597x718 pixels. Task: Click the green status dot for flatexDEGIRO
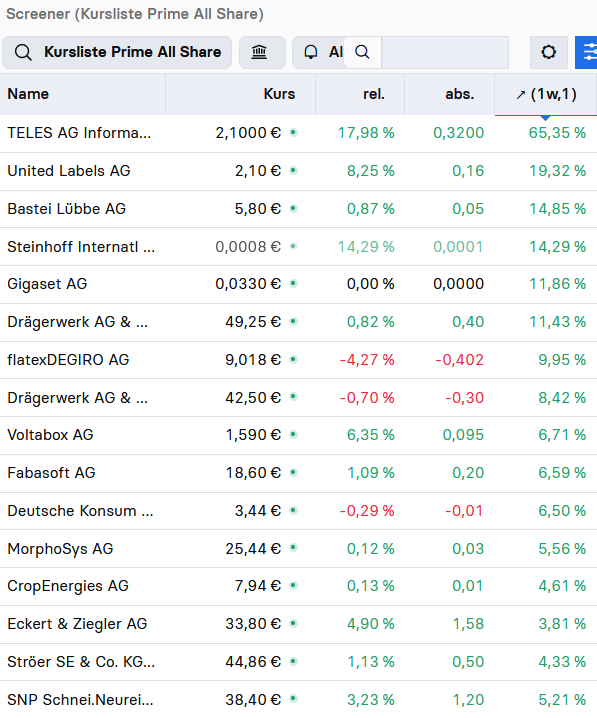pyautogui.click(x=293, y=360)
